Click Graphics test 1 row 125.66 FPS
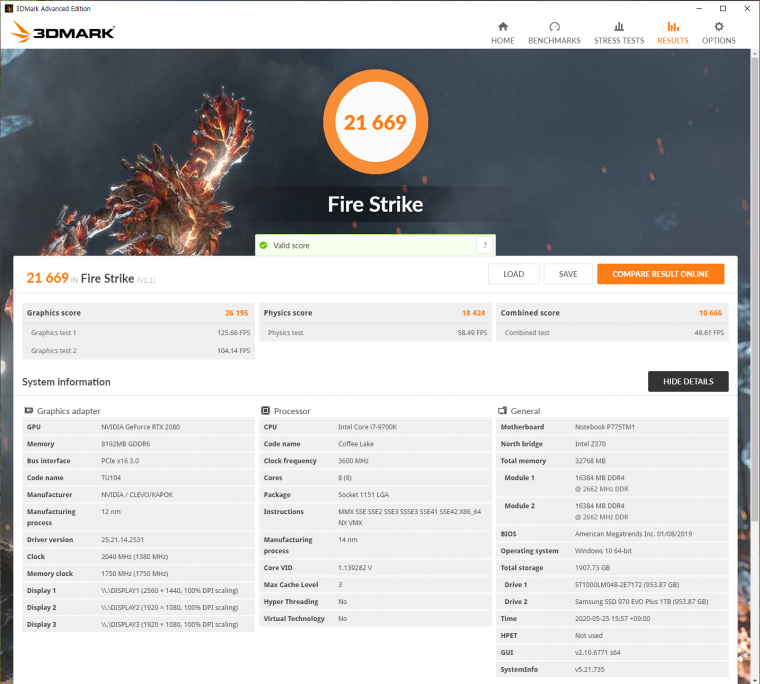 138,333
